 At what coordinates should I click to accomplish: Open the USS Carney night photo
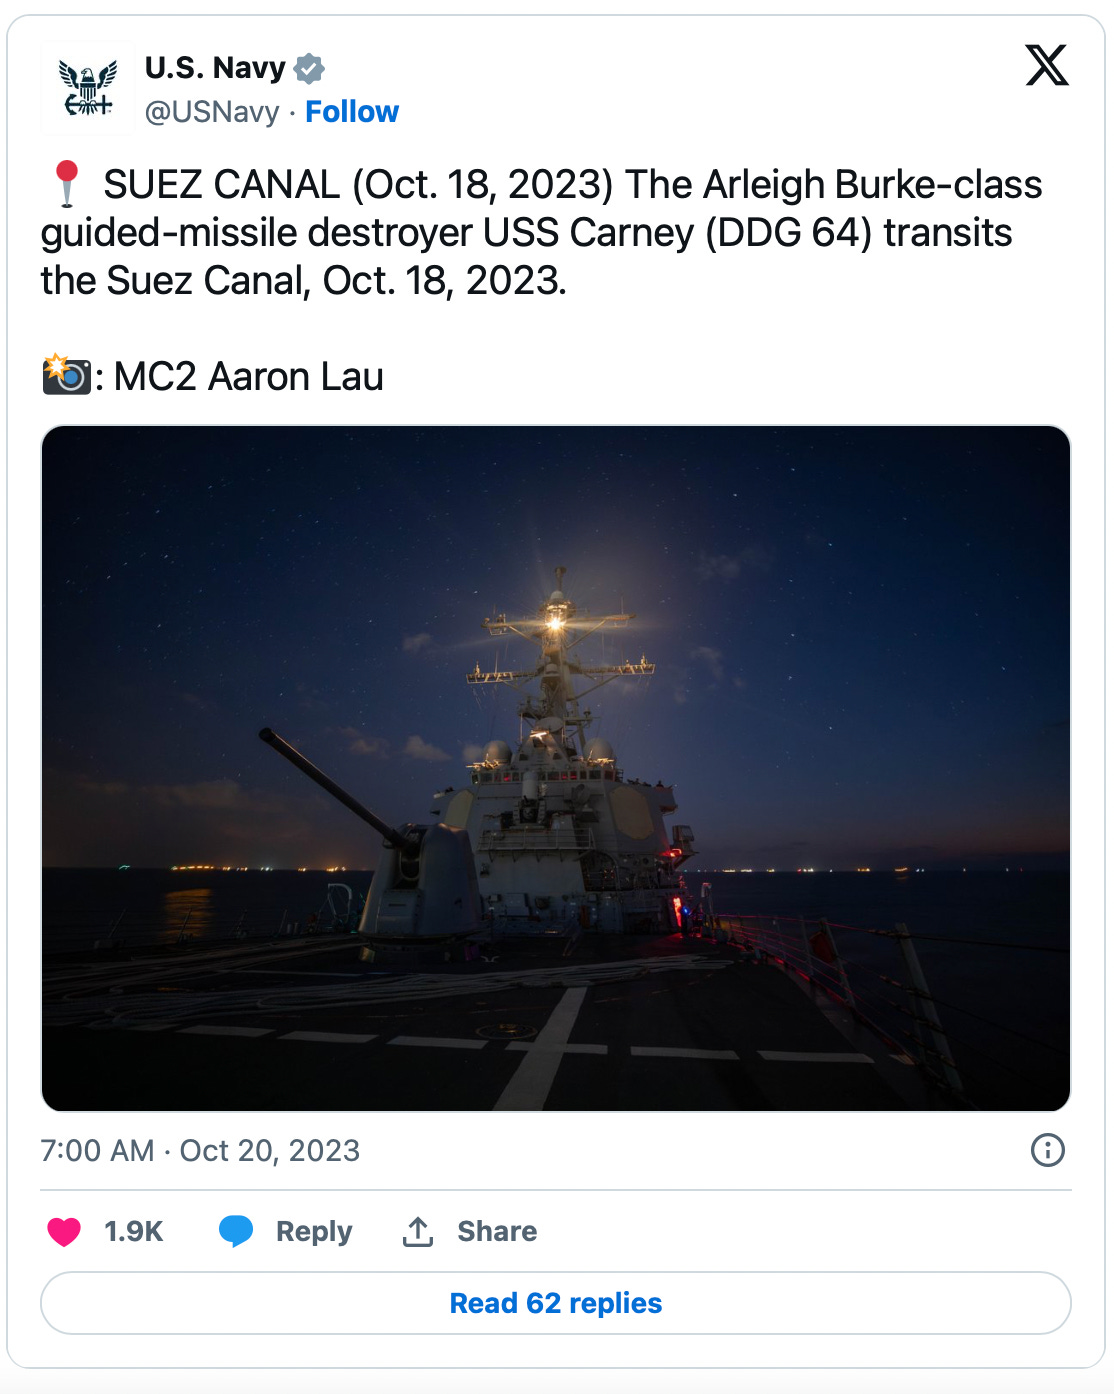(x=556, y=768)
